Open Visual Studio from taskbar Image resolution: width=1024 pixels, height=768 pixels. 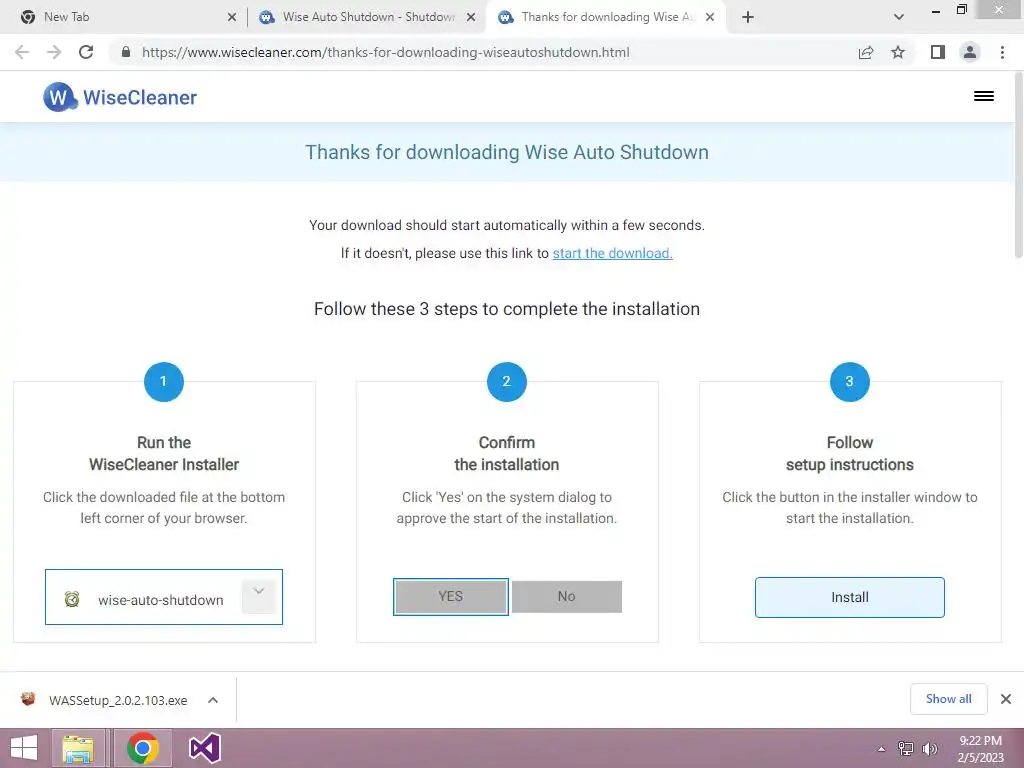pyautogui.click(x=204, y=748)
